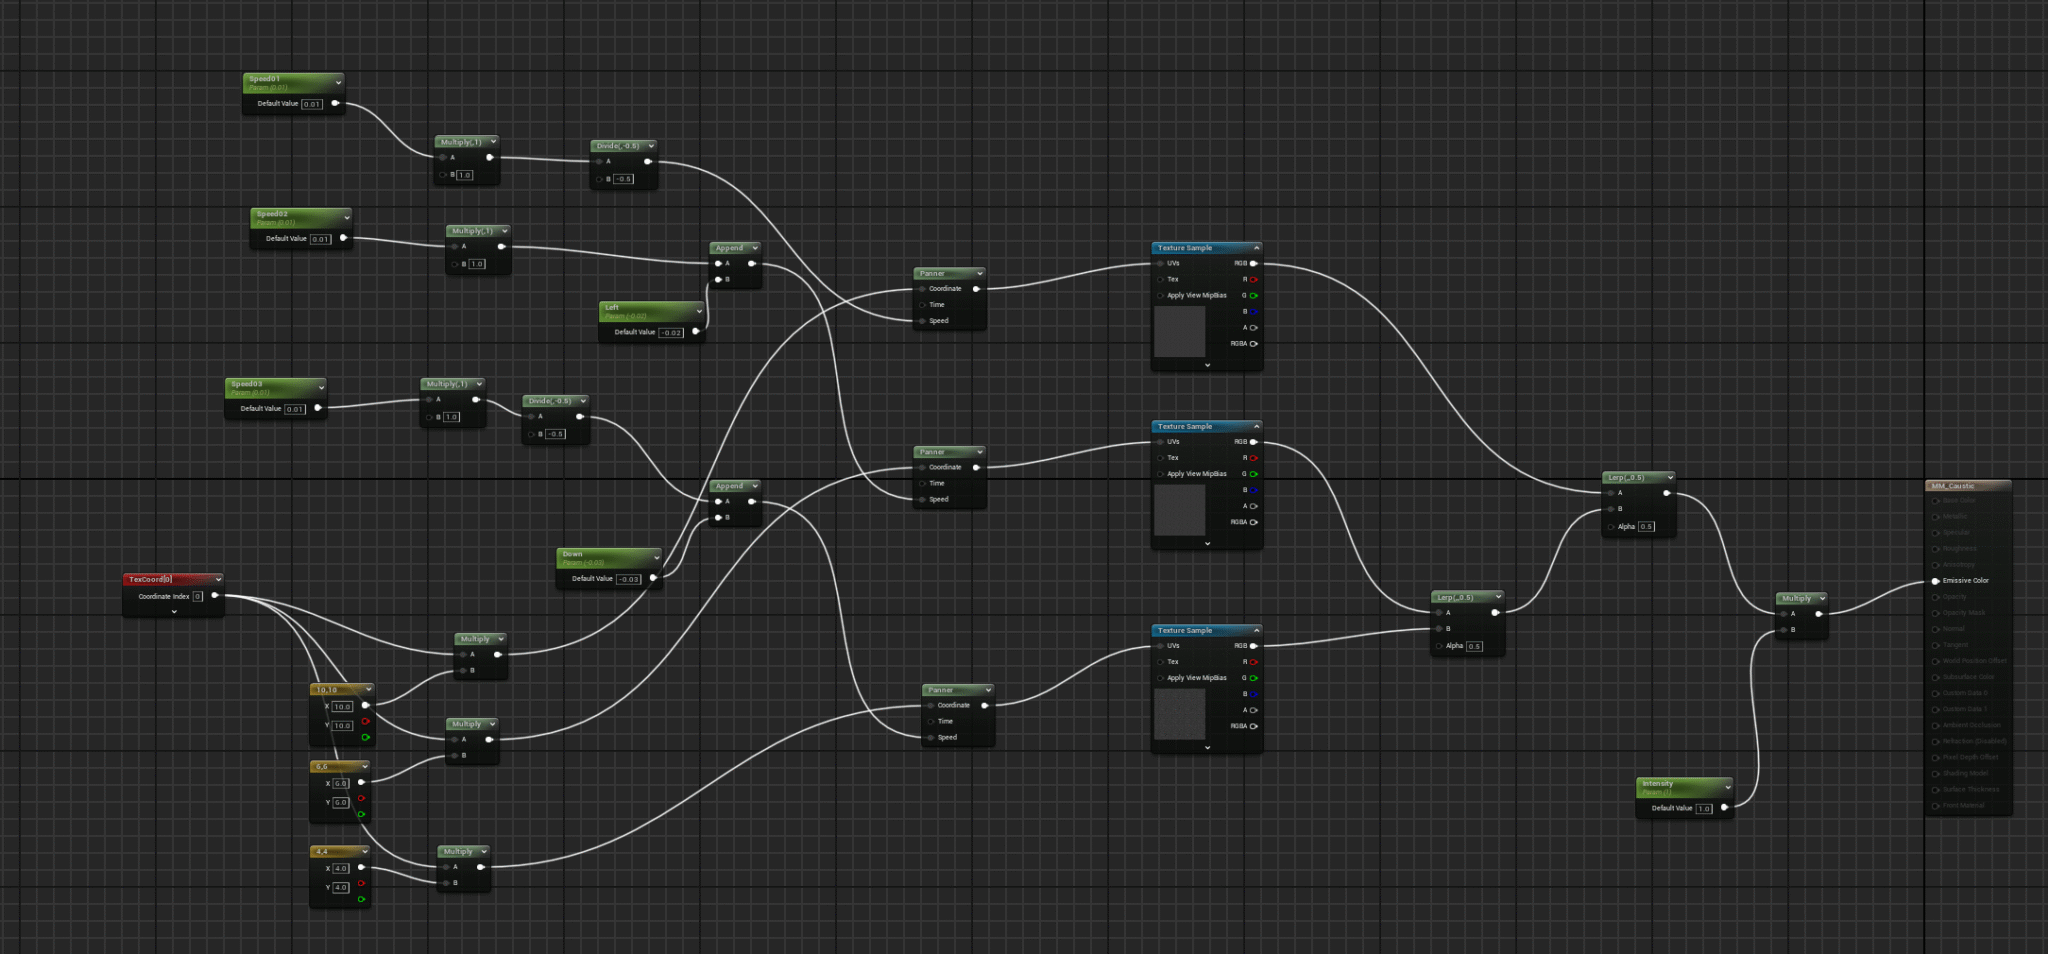
Task: Click the Coordinate Index value field
Action: pyautogui.click(x=198, y=597)
